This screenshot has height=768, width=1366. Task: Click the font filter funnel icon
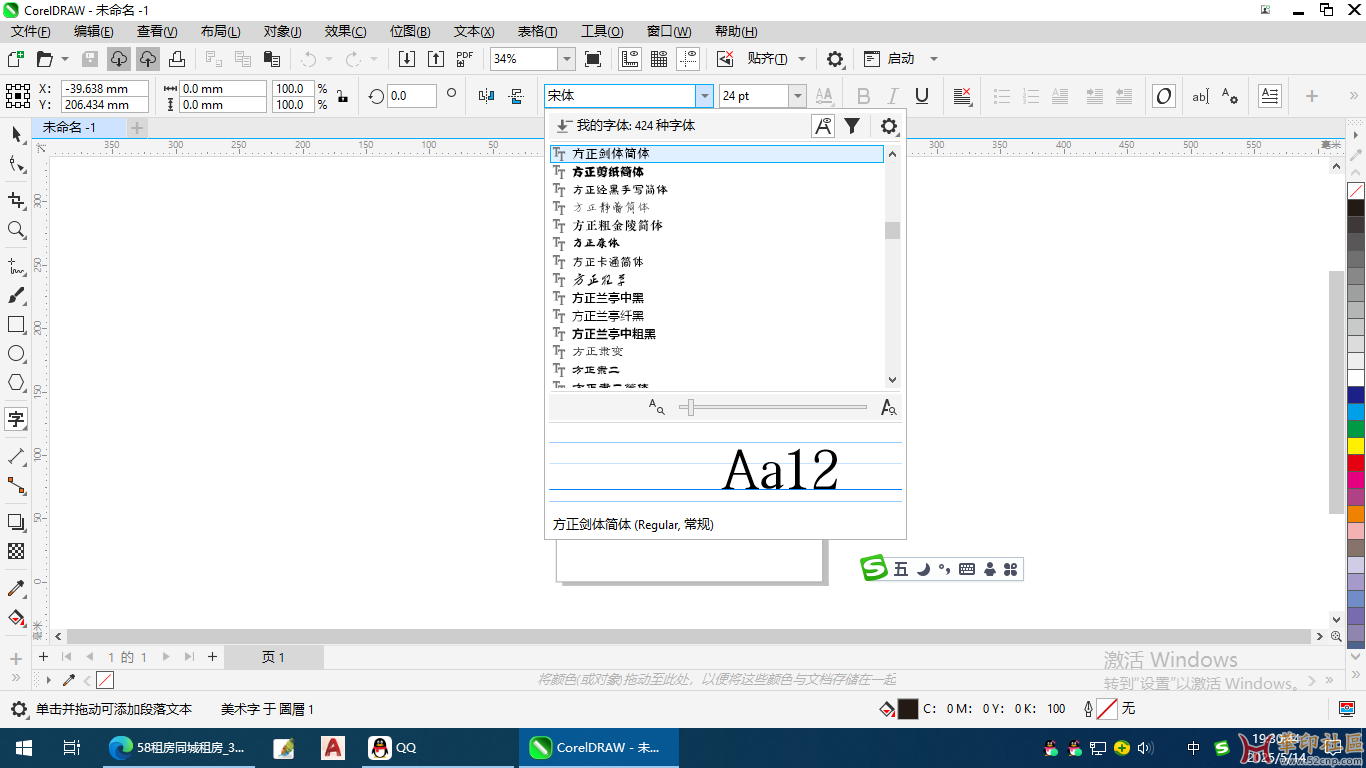coord(852,126)
